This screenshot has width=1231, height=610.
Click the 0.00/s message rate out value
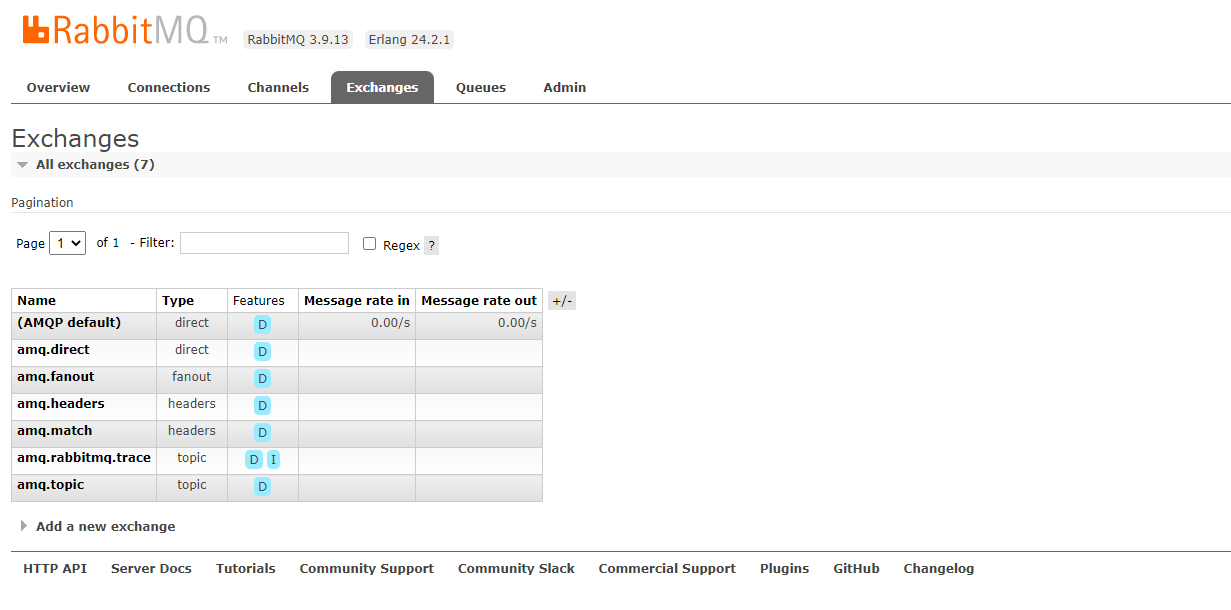tap(517, 322)
